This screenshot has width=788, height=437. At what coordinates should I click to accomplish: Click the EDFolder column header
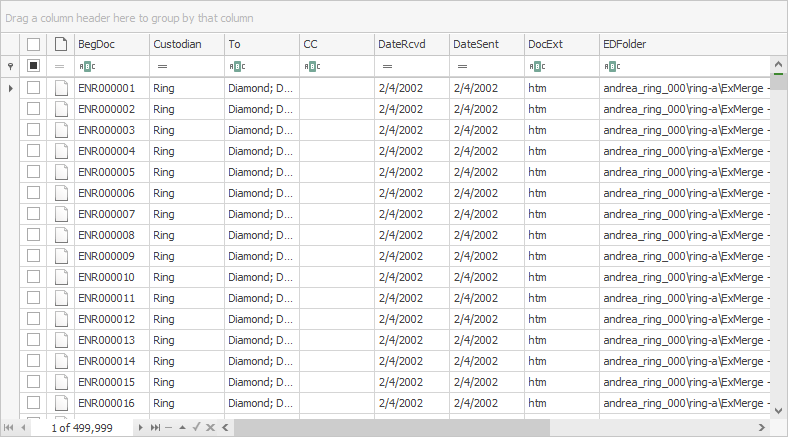(684, 44)
